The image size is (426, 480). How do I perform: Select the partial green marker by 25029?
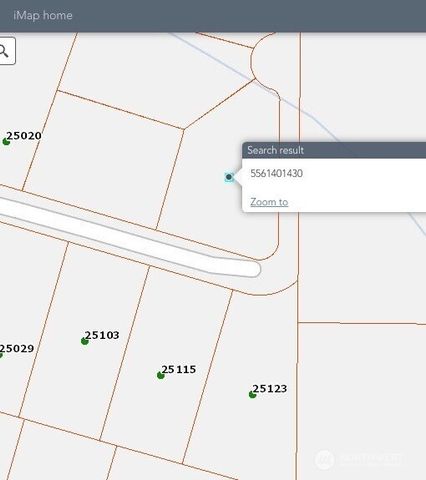[x=1, y=355]
